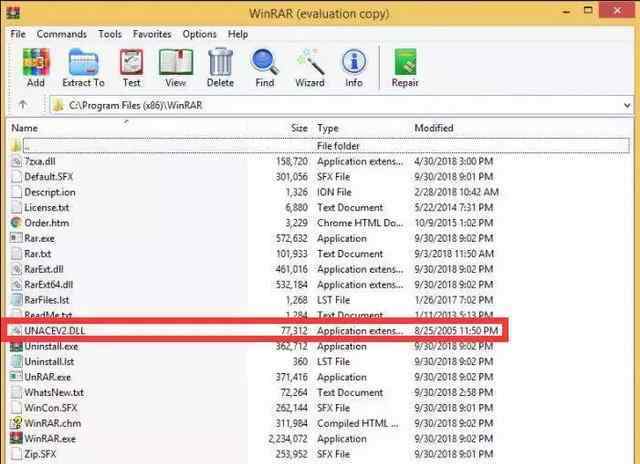Open the Options menu
This screenshot has width=640, height=464.
[199, 34]
